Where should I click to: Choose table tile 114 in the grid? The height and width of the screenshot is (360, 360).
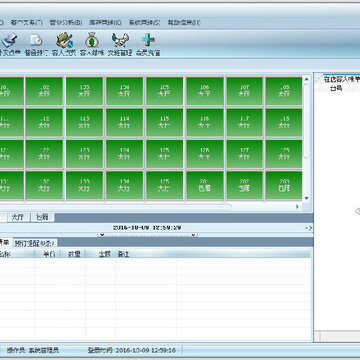pyautogui.click(x=125, y=122)
